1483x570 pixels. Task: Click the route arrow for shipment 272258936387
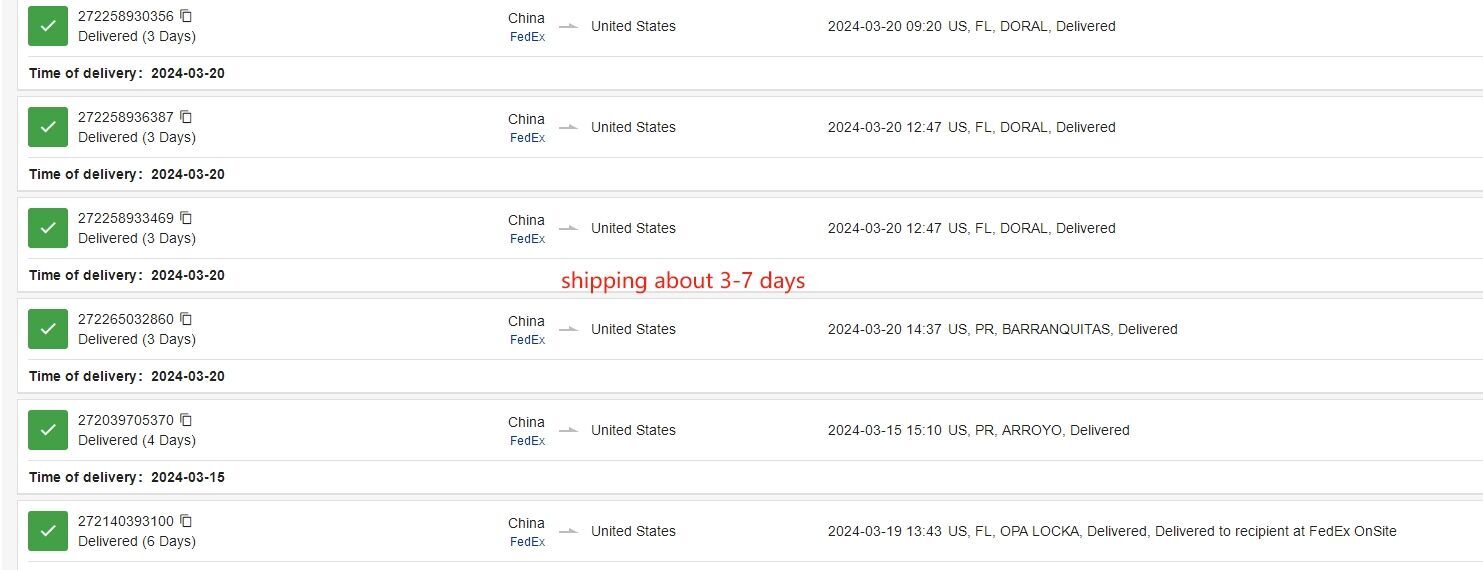point(568,127)
